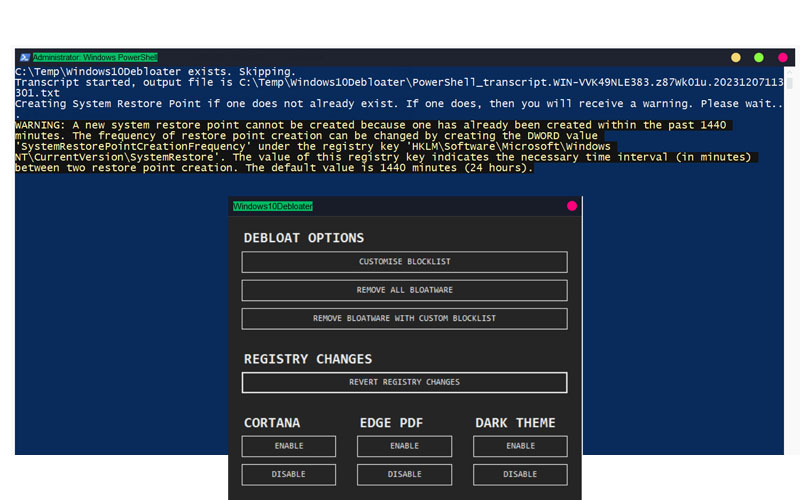Viewport: 800px width, 500px height.
Task: Click the 'Windows10Debloater' dialog title
Action: [273, 206]
